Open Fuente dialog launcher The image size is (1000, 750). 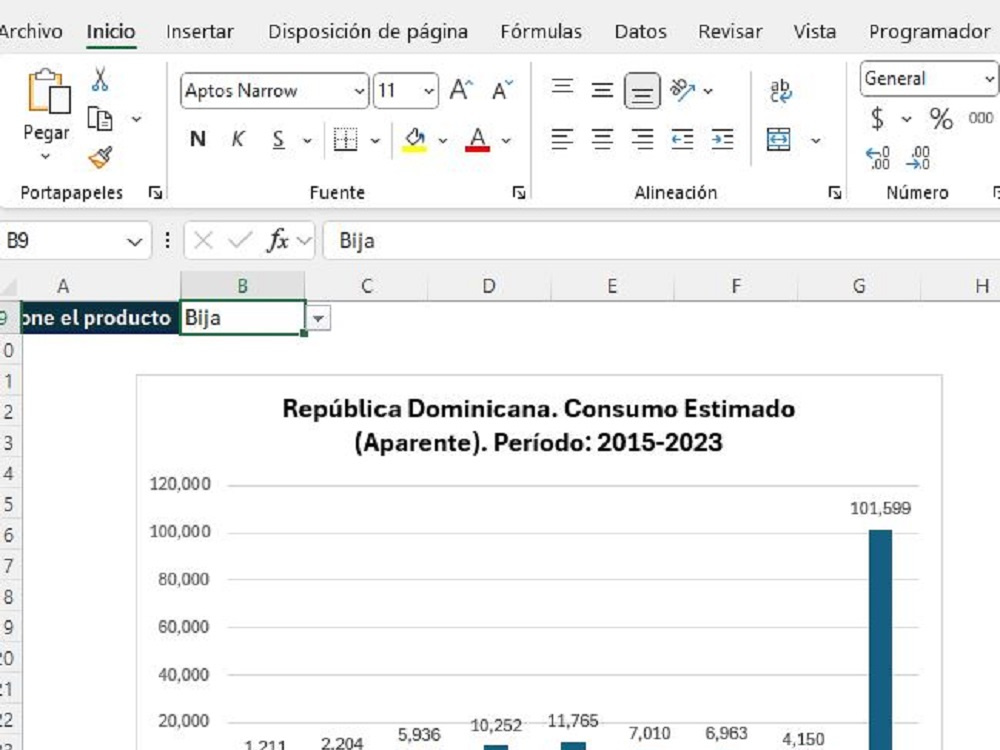coord(519,193)
